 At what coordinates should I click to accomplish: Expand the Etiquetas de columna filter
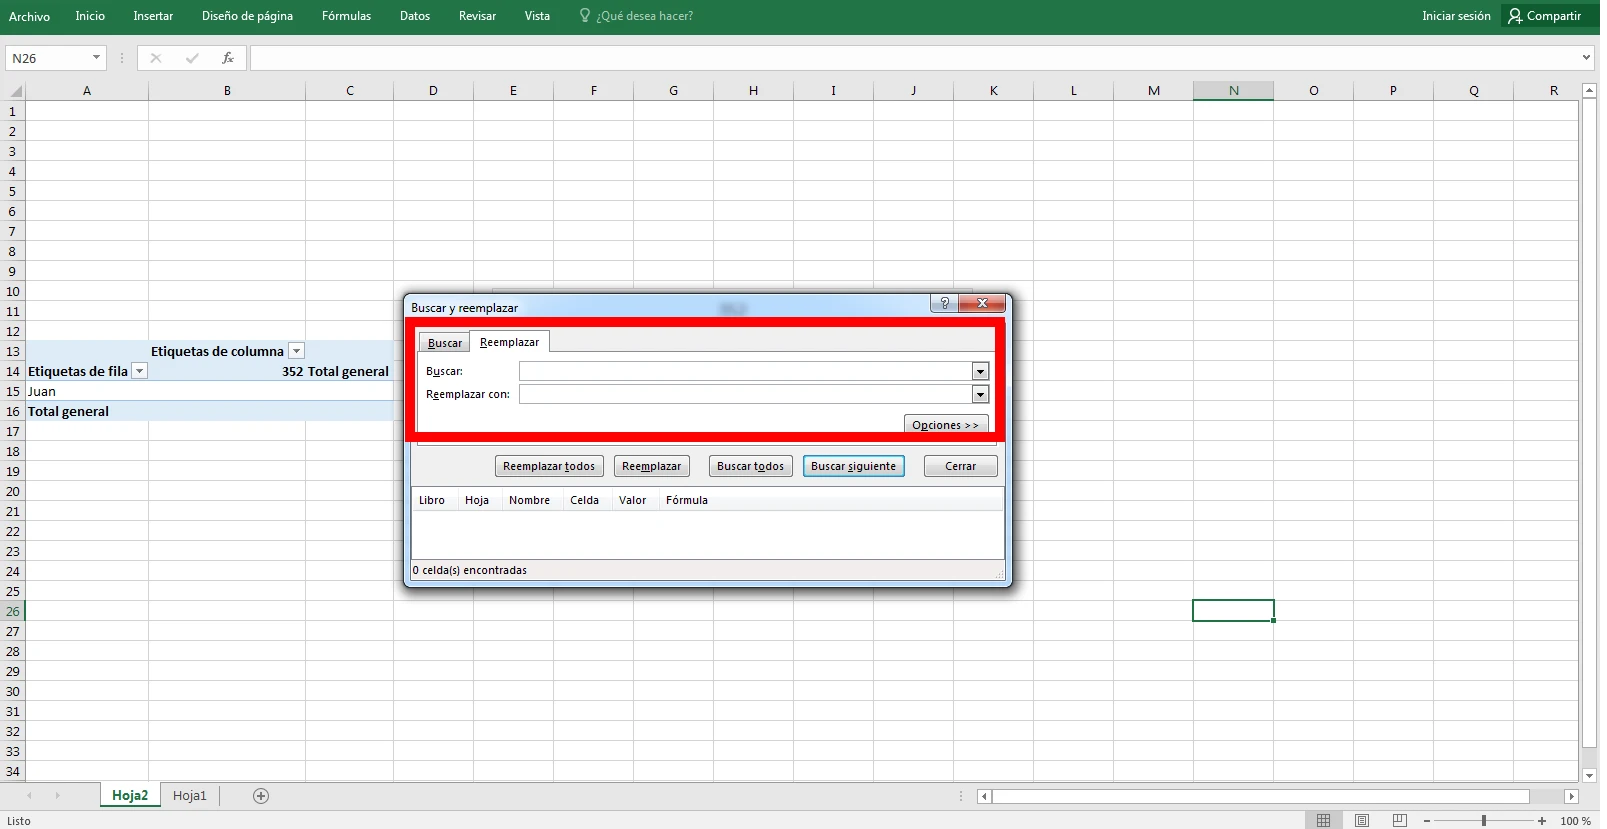(296, 351)
